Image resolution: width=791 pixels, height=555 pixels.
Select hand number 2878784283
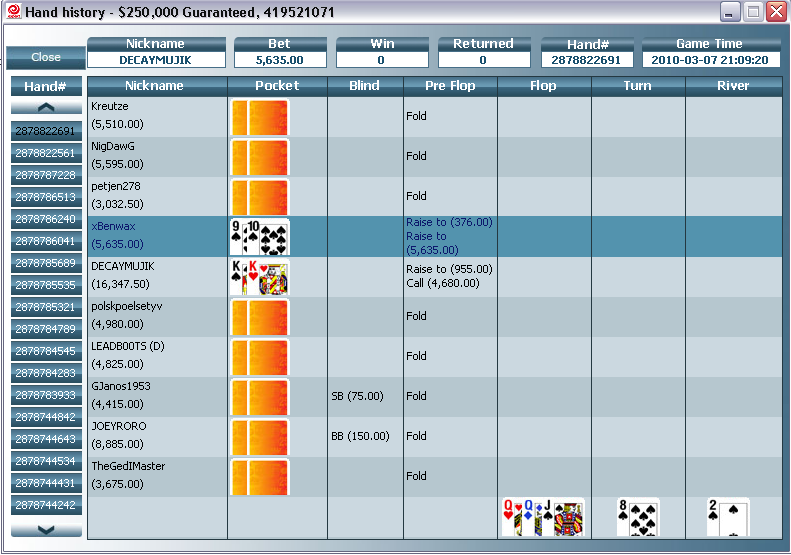pyautogui.click(x=46, y=373)
